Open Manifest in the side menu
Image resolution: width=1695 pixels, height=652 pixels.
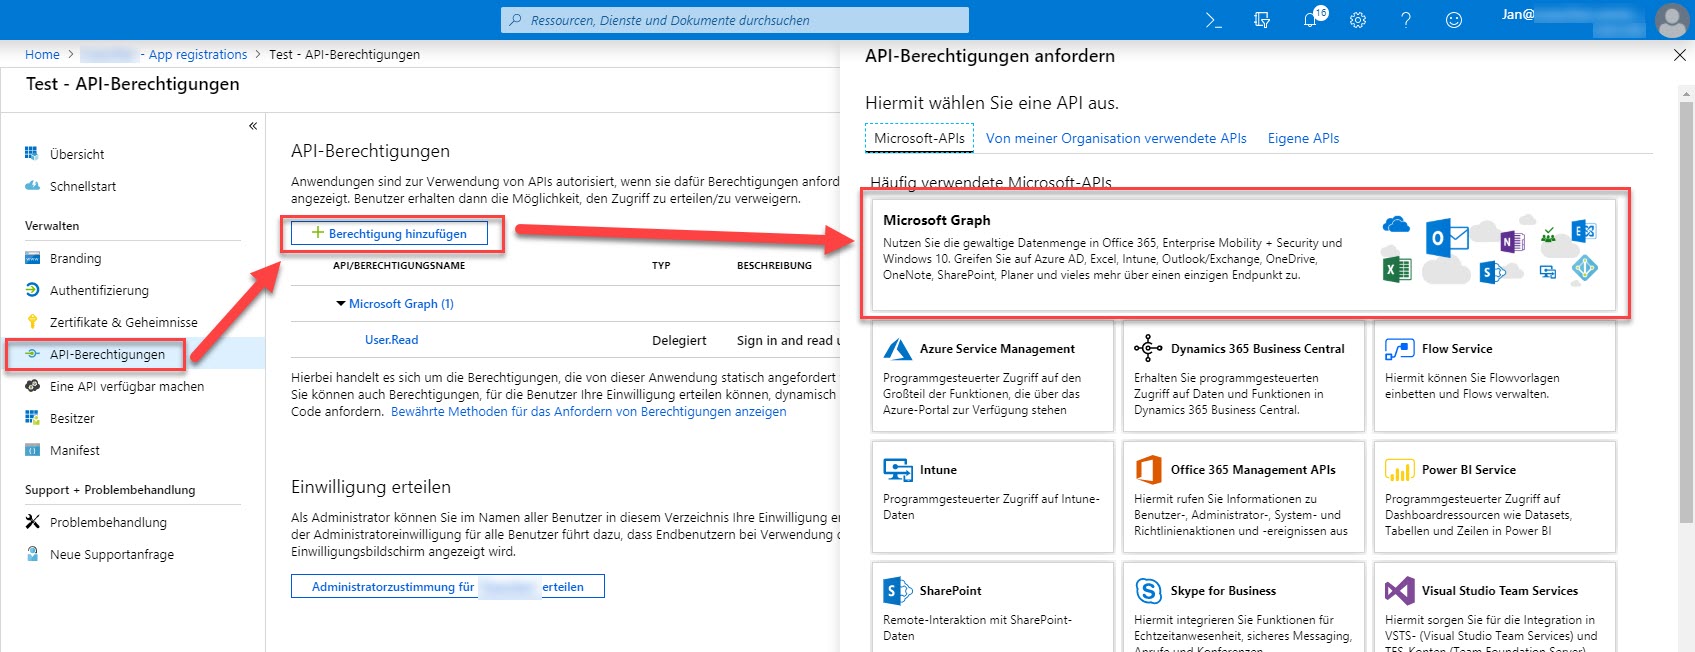coord(75,450)
